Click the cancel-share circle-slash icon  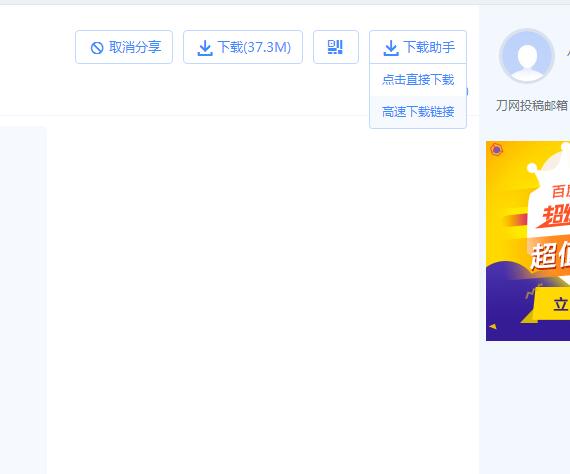point(97,48)
